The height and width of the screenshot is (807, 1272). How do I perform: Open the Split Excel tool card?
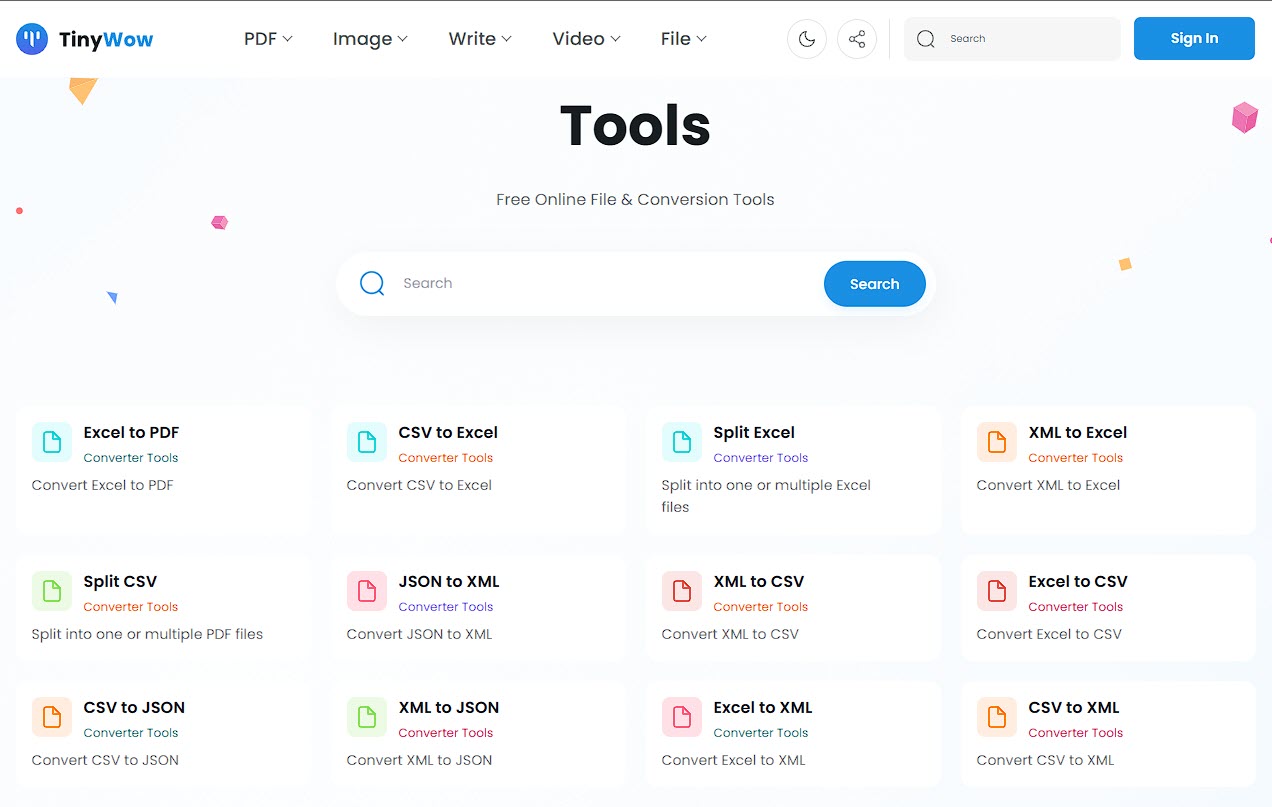point(793,470)
